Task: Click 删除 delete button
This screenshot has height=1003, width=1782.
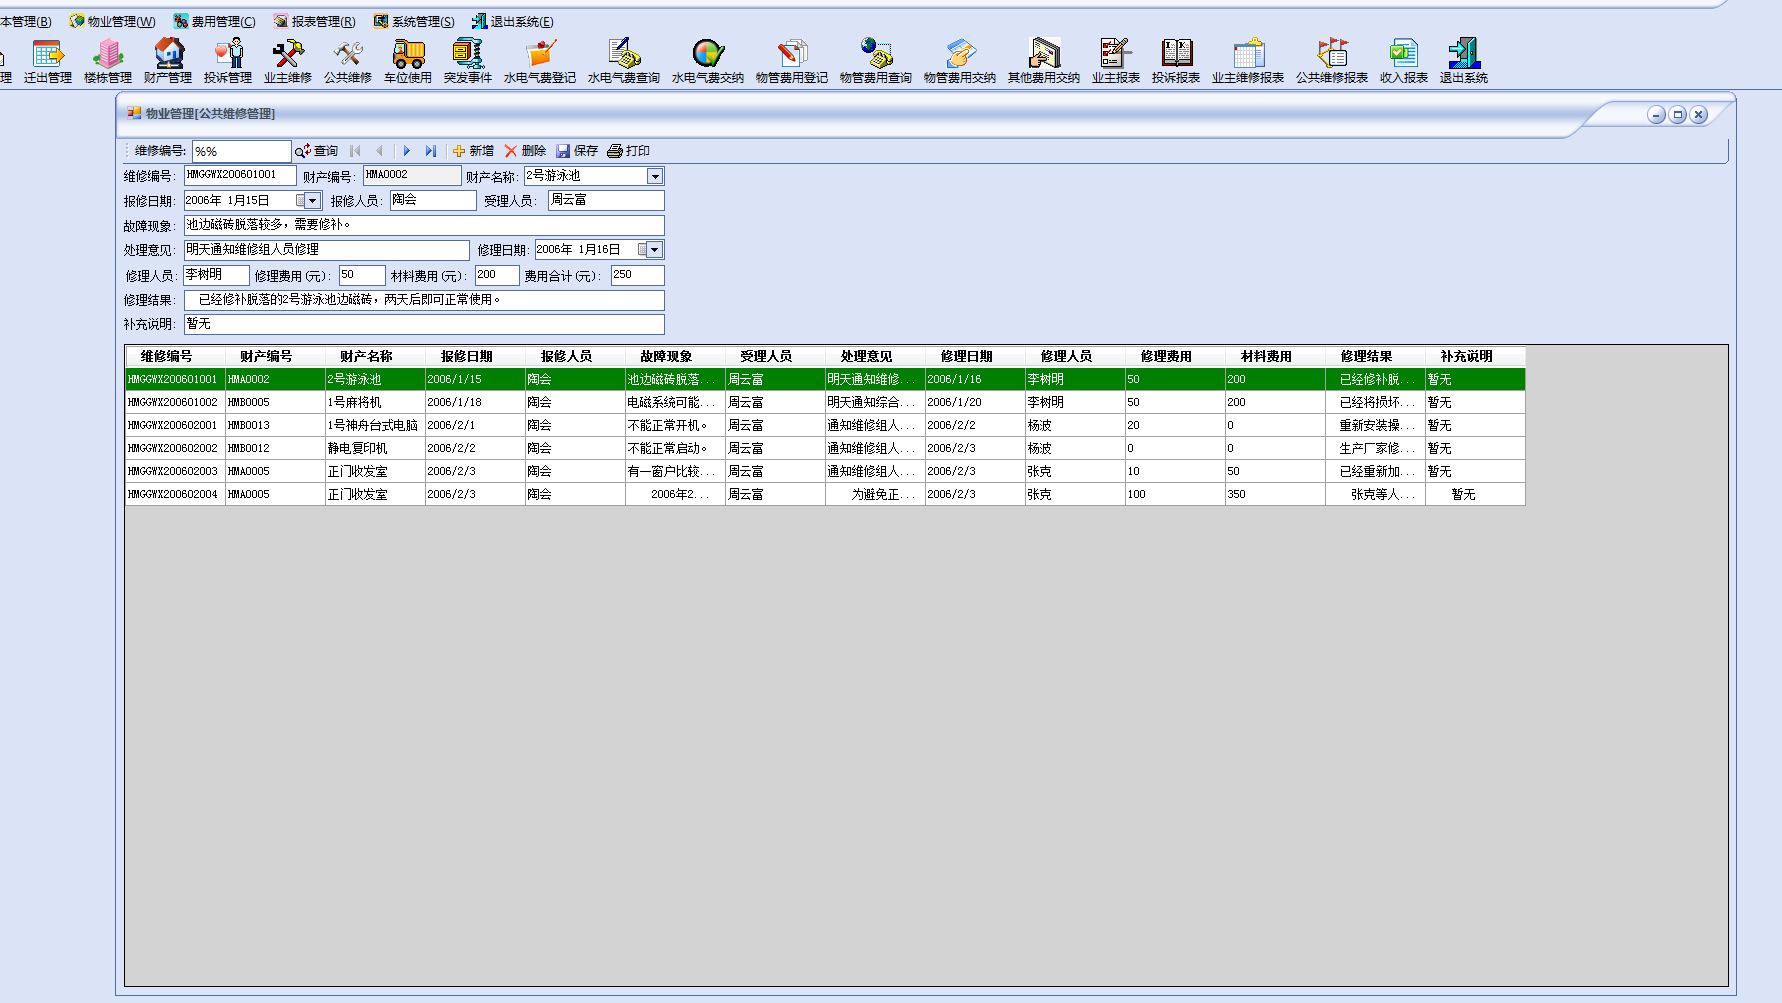Action: pyautogui.click(x=525, y=151)
